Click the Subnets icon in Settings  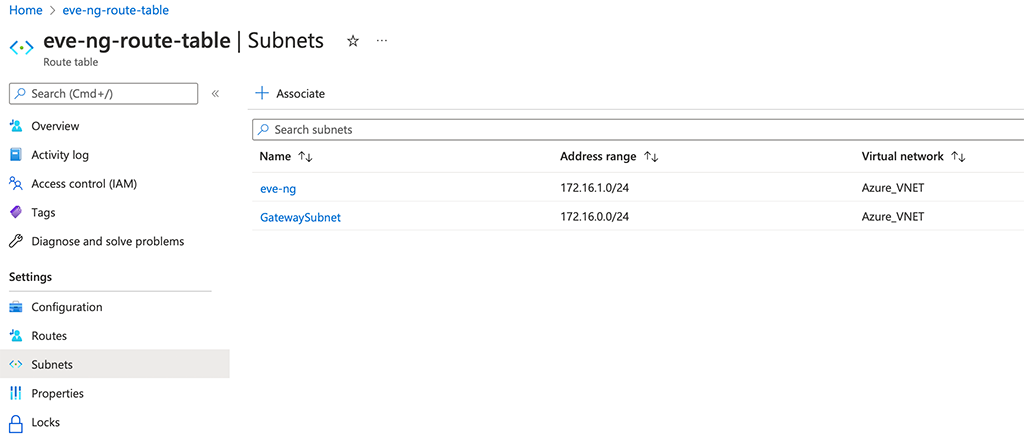16,365
